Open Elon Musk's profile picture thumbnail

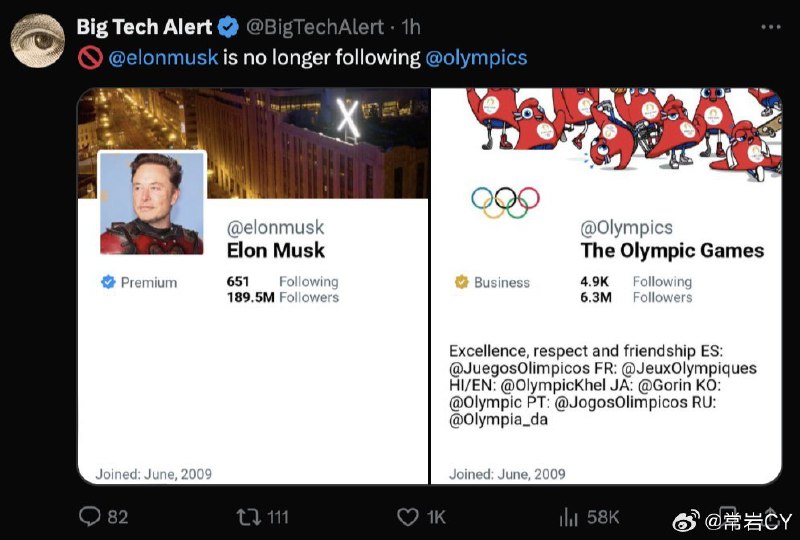point(152,203)
